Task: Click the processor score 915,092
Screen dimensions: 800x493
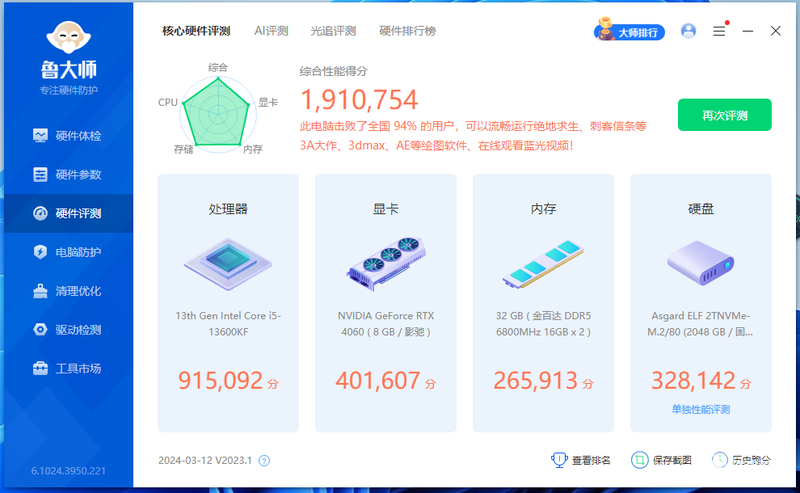Action: tap(220, 381)
